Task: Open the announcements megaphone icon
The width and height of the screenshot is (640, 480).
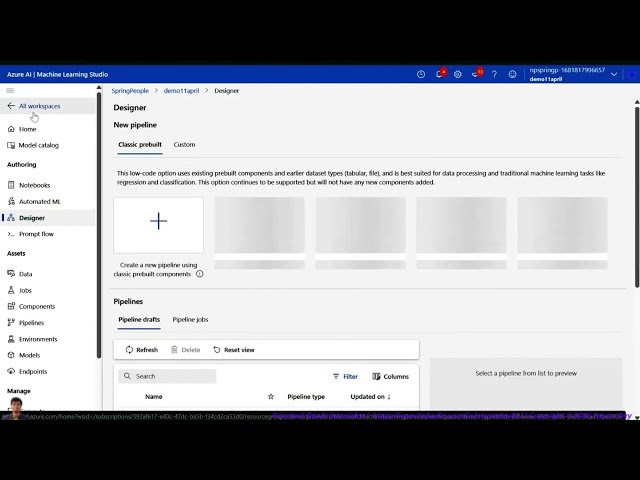Action: click(x=476, y=74)
